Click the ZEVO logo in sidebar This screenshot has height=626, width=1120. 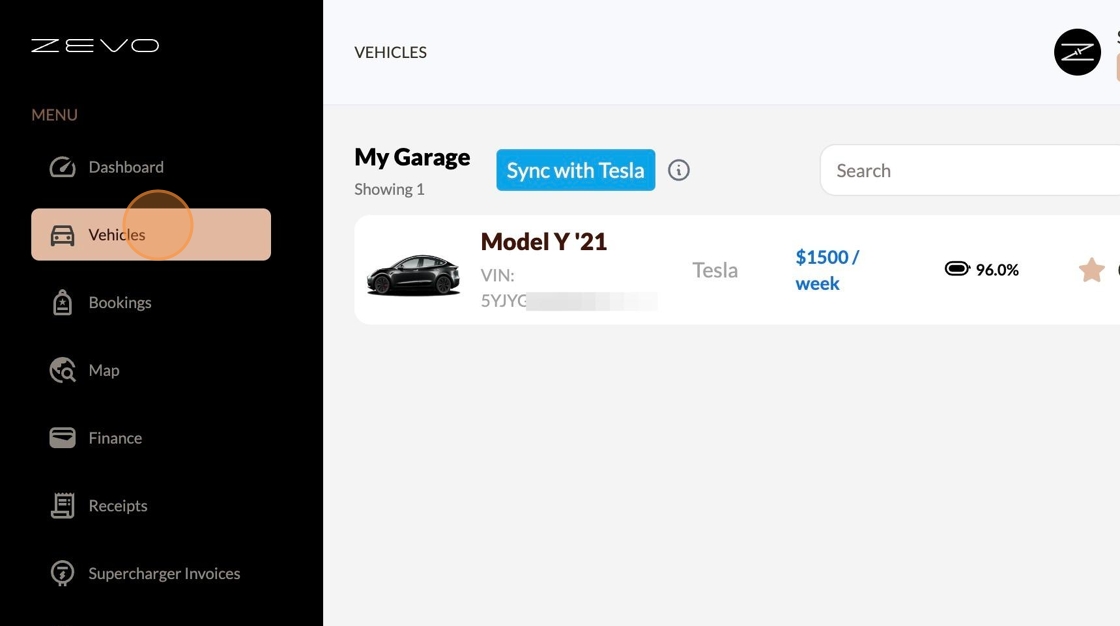pos(95,46)
